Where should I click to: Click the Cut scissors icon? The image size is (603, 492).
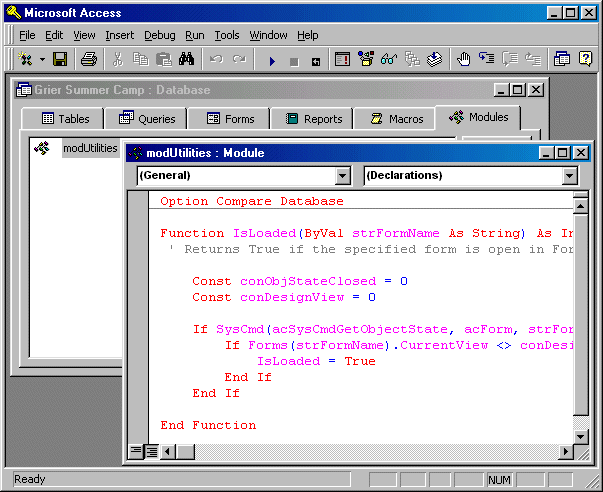(x=118, y=59)
